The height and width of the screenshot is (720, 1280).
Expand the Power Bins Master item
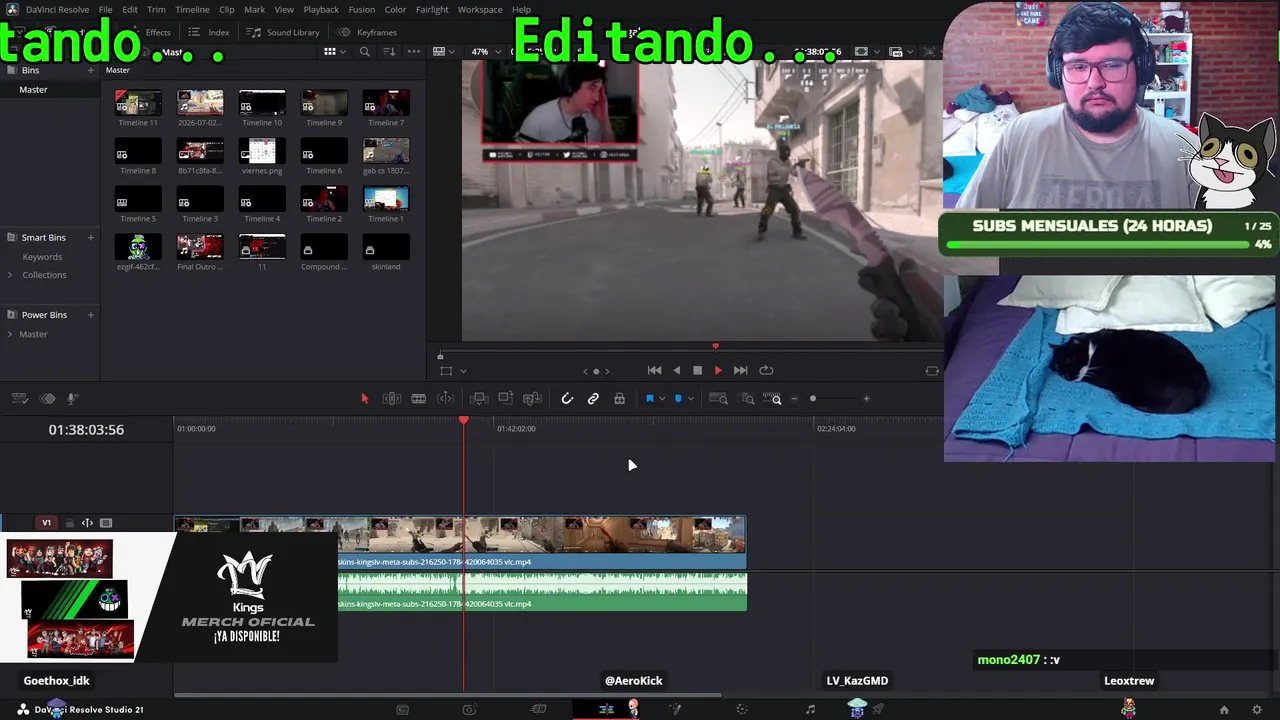pyautogui.click(x=10, y=334)
